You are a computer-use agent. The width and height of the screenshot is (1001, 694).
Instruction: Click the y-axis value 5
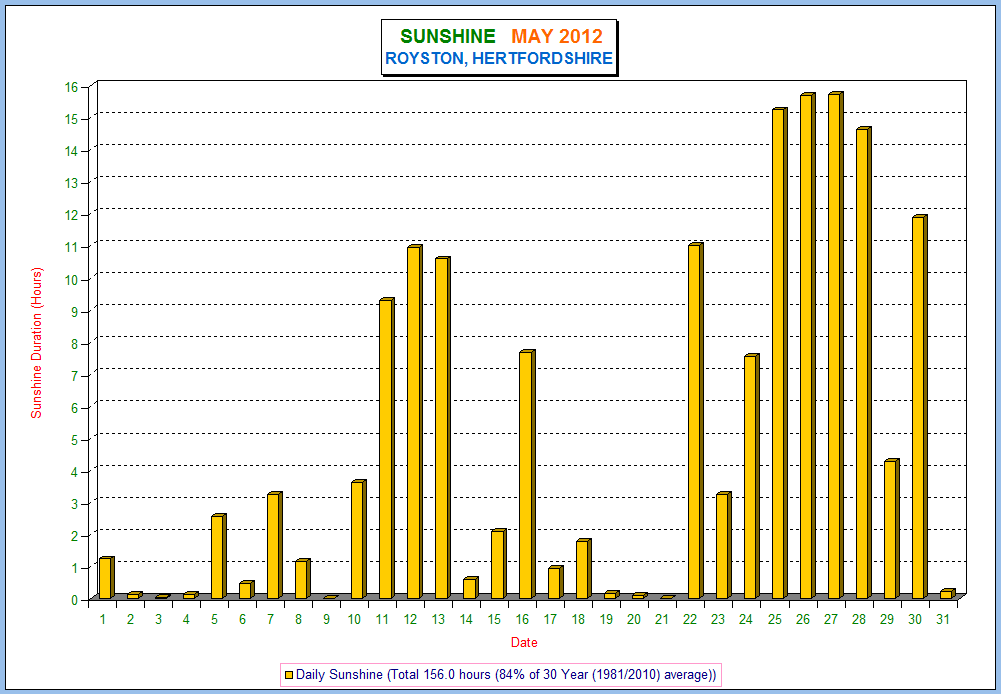(x=74, y=440)
